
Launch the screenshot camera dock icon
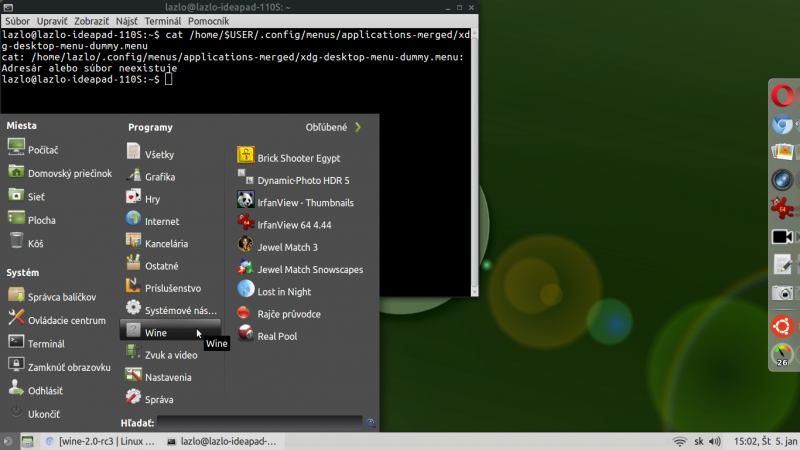(x=782, y=293)
